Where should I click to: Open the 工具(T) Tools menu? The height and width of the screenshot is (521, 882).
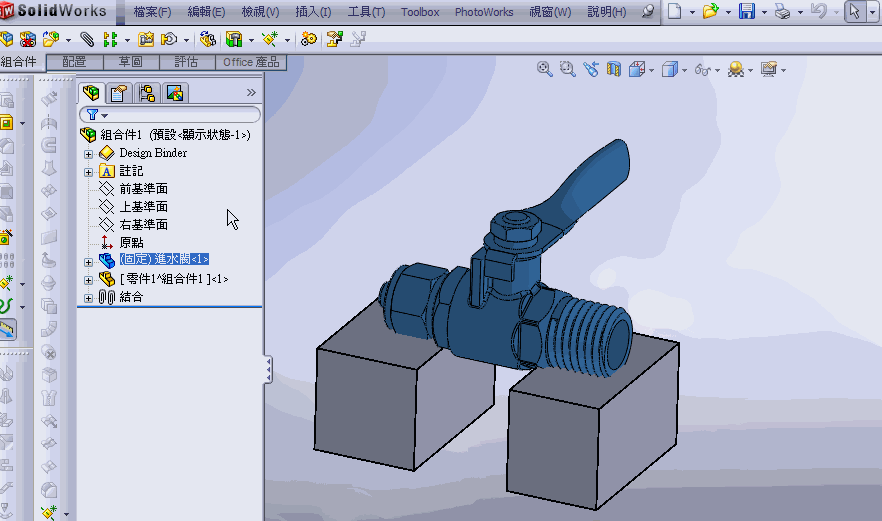click(366, 12)
